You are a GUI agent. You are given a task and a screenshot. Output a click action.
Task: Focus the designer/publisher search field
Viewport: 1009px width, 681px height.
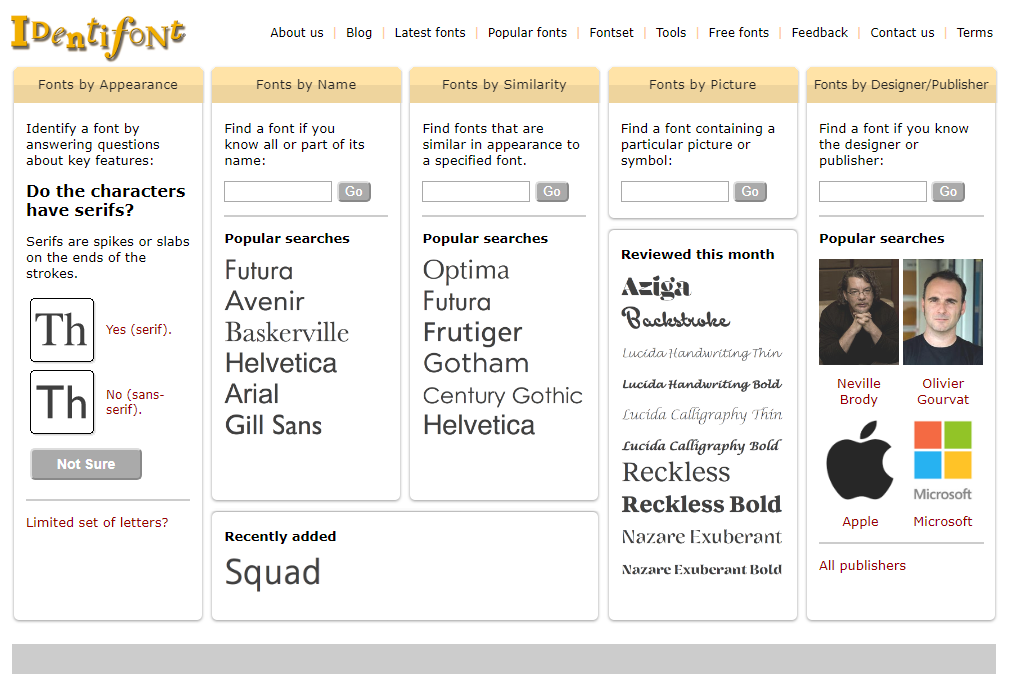click(873, 192)
